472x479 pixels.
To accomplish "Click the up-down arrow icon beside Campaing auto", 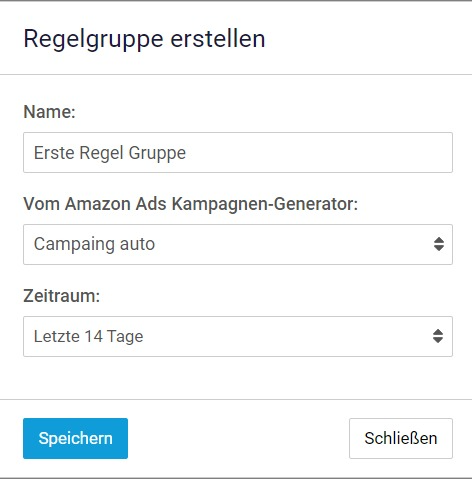I will point(439,244).
